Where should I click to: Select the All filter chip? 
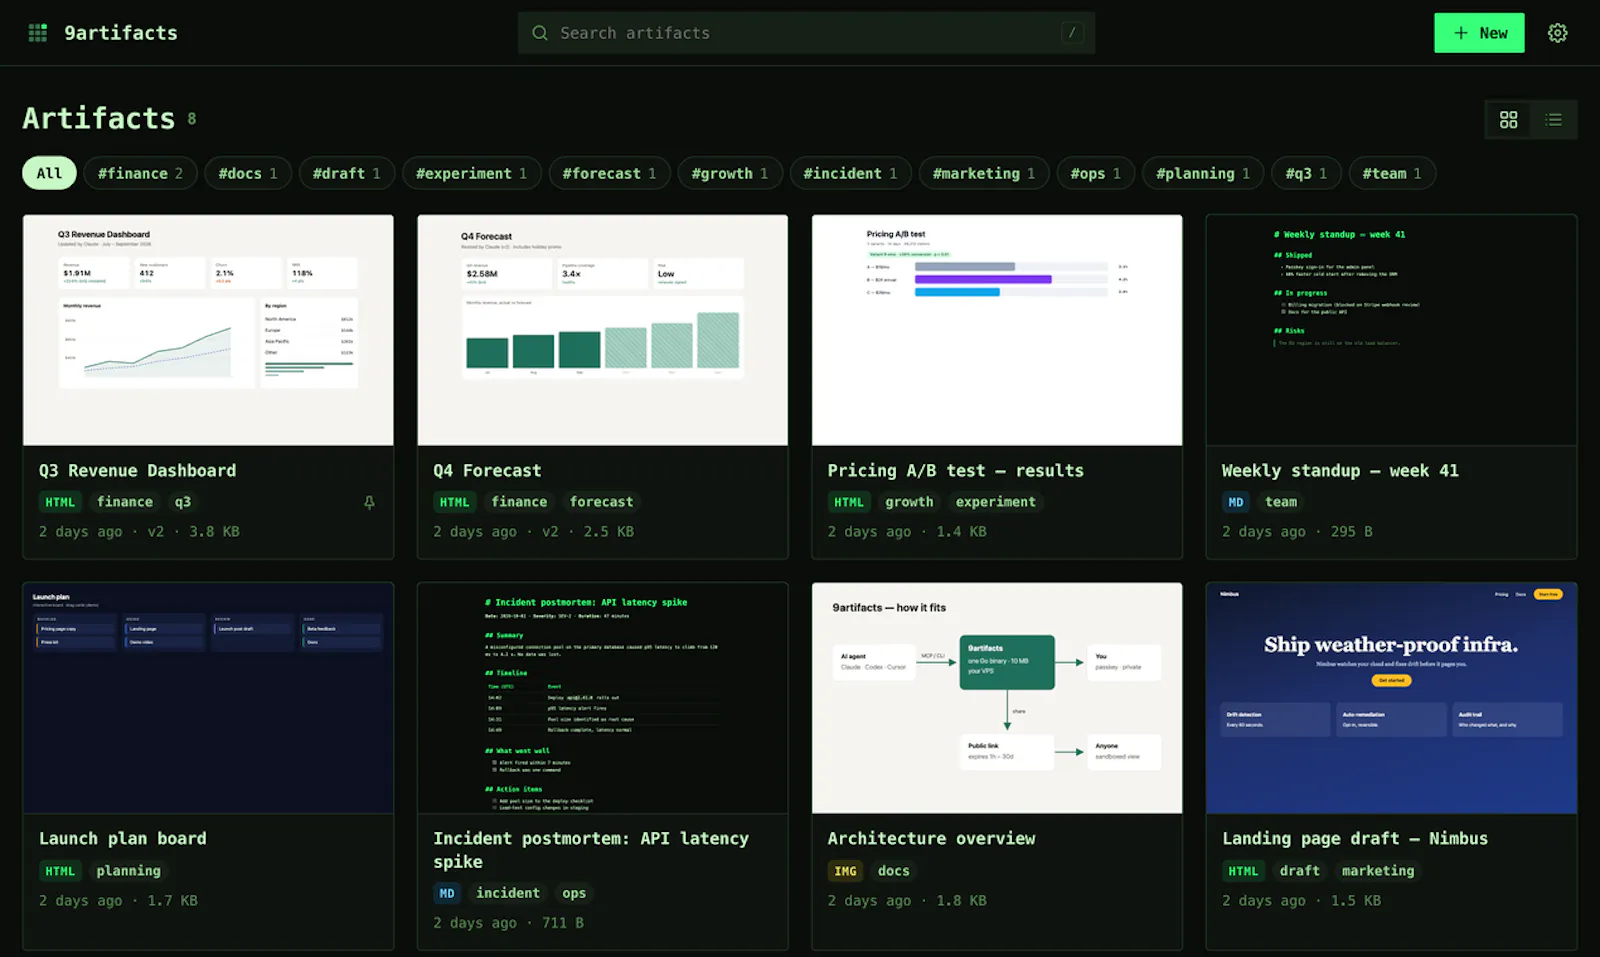click(x=49, y=173)
